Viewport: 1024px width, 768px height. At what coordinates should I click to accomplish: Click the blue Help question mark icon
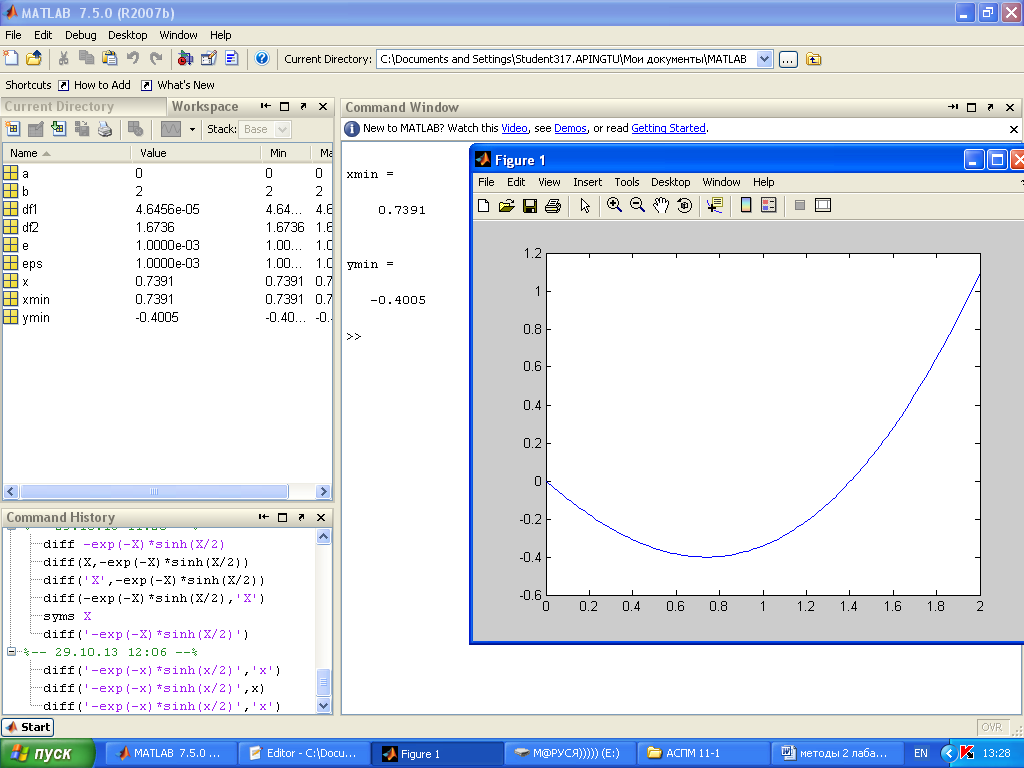click(262, 59)
